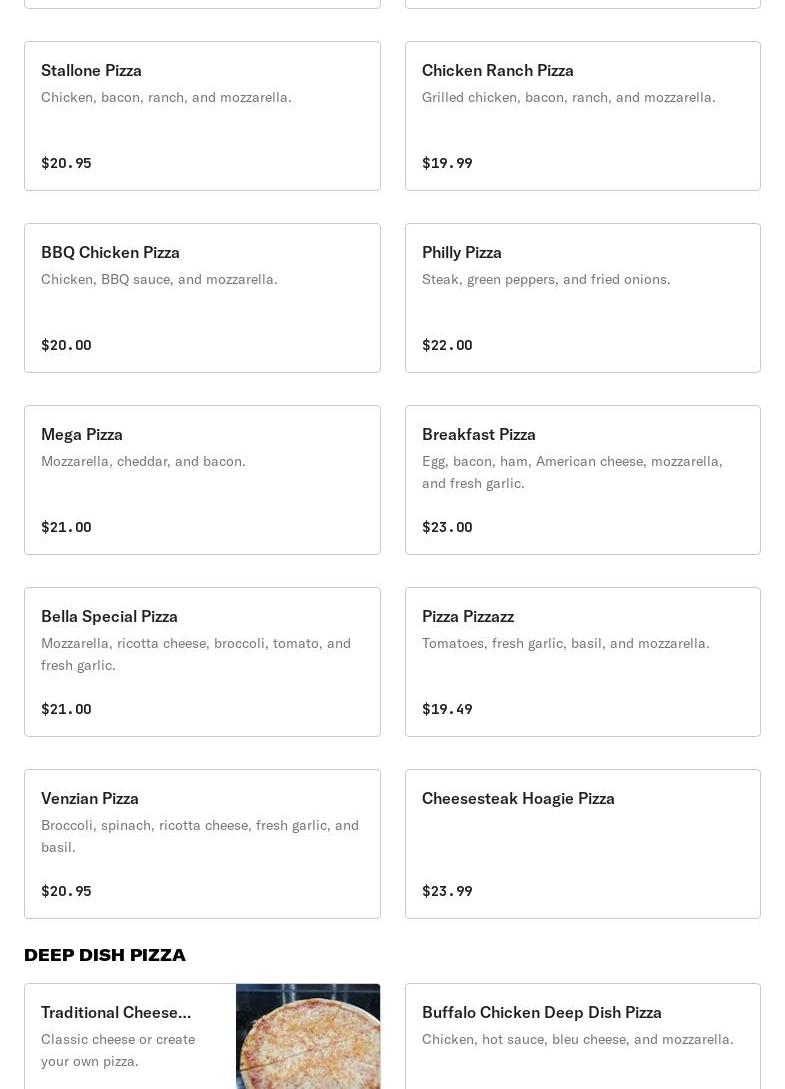Click the "Mozzarella, cheddar, and bacon" description

point(143,461)
